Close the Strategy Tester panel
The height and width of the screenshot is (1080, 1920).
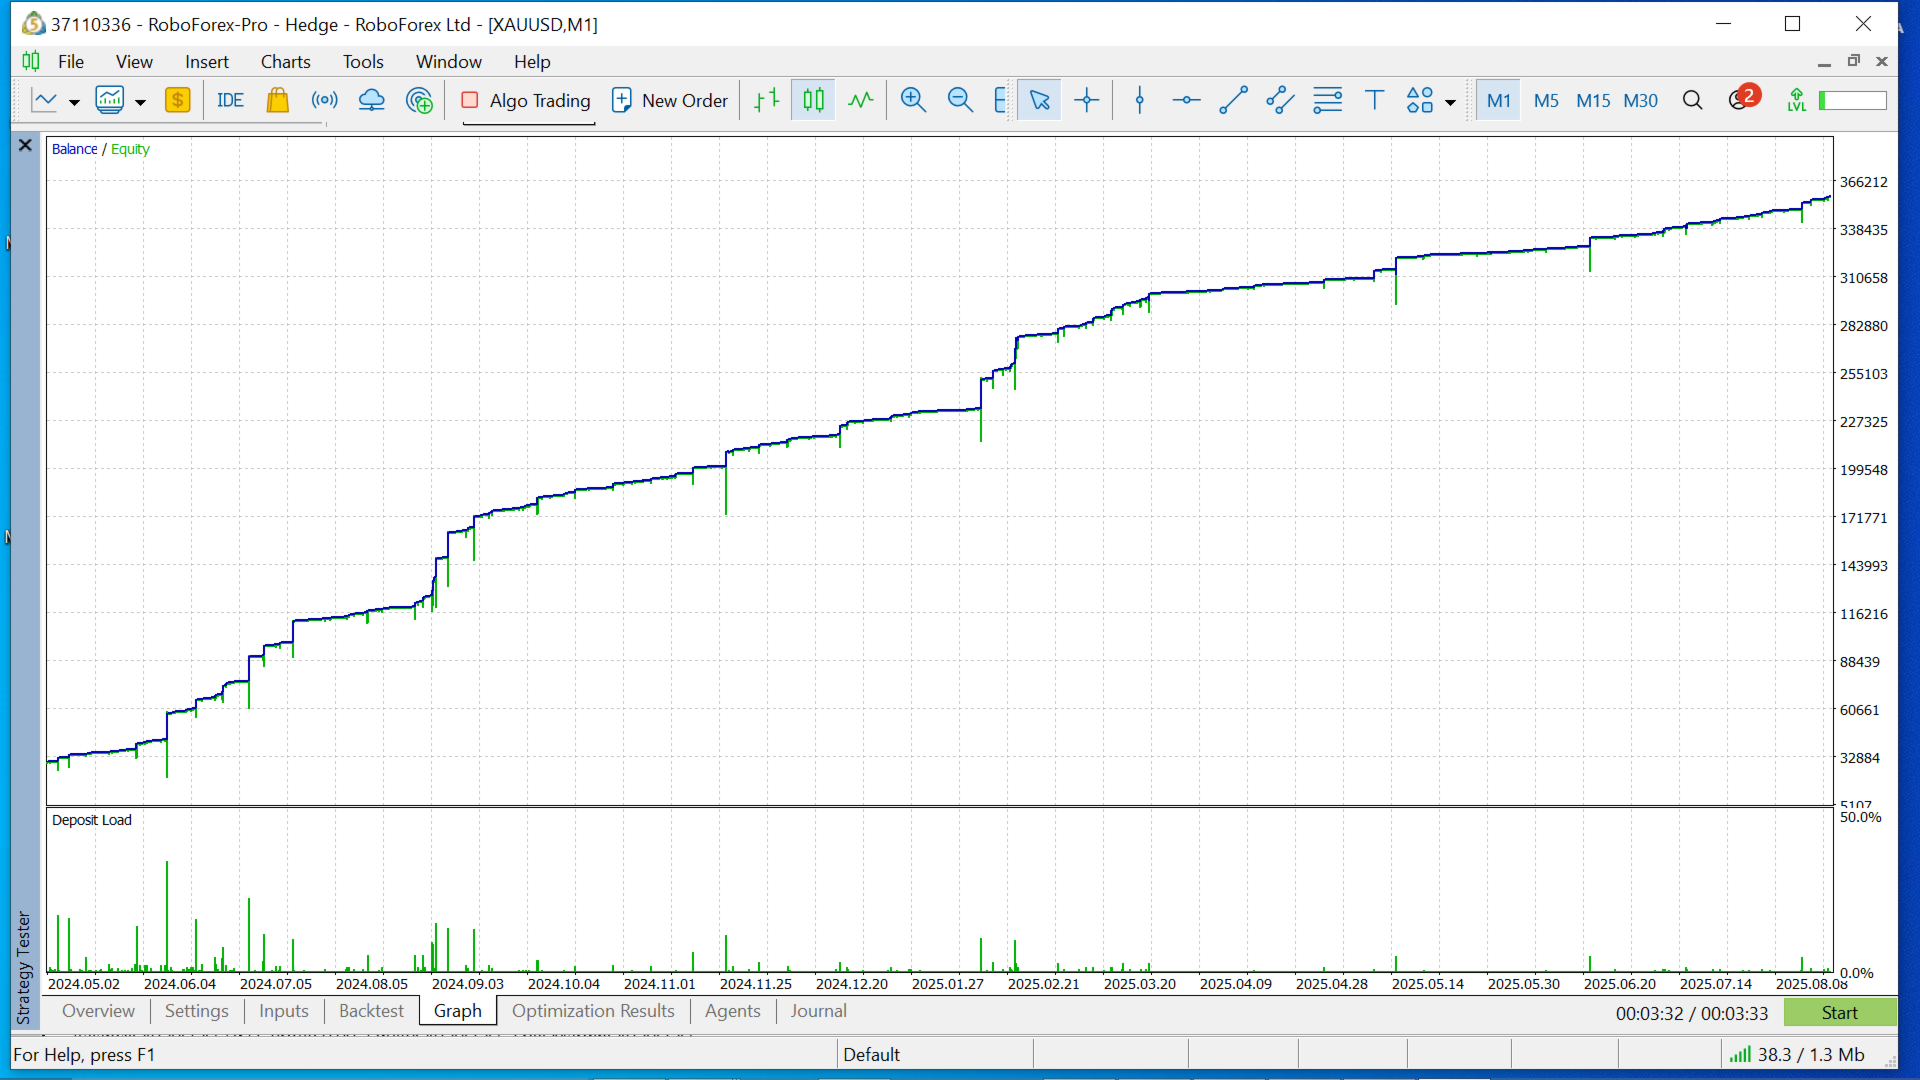tap(25, 145)
